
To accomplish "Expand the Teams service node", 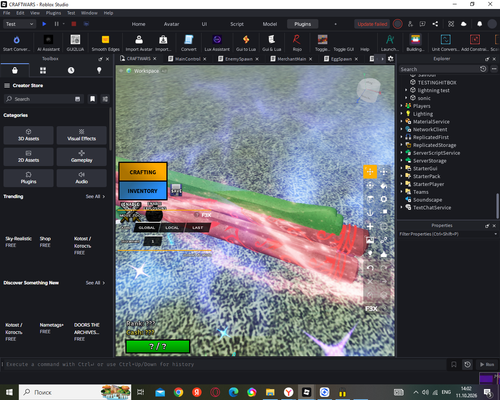I will point(402,192).
